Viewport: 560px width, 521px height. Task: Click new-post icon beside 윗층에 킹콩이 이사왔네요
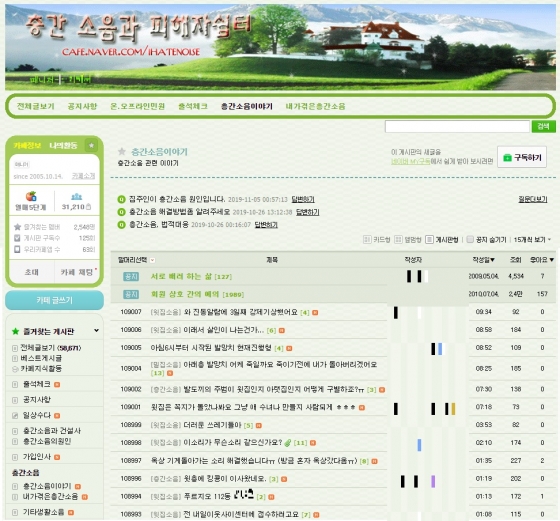(284, 479)
